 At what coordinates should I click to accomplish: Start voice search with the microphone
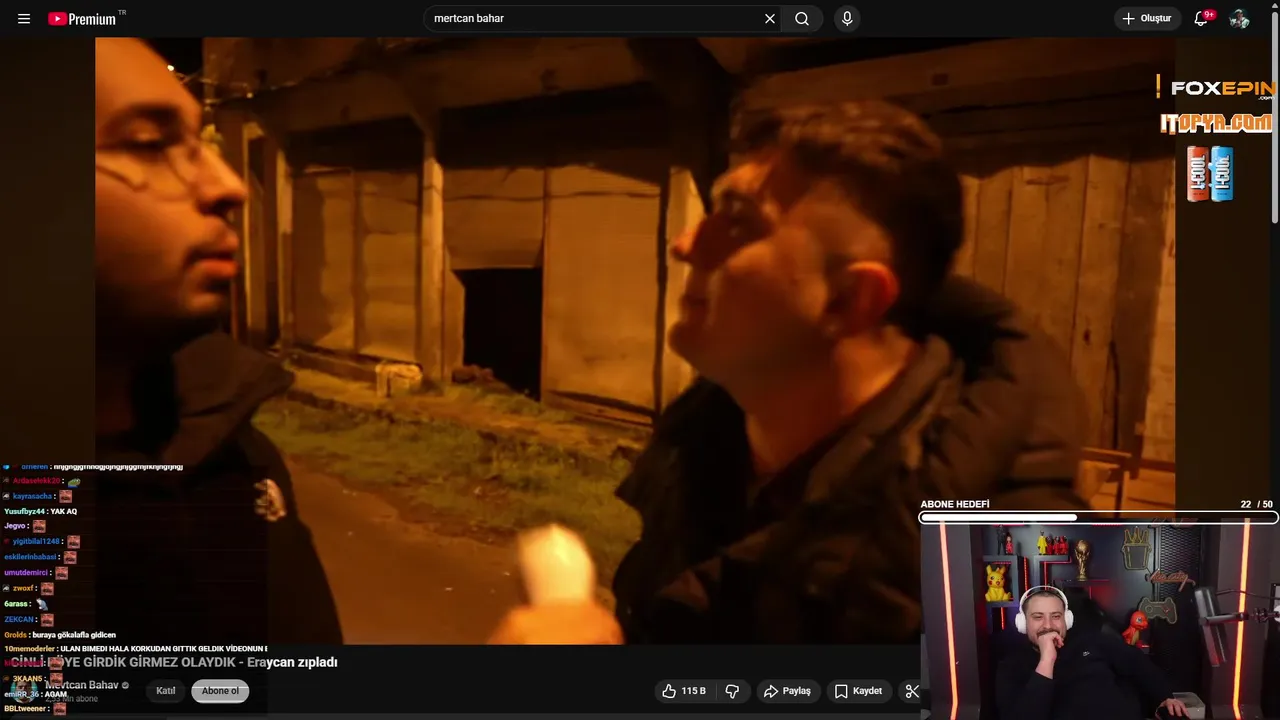pos(847,19)
